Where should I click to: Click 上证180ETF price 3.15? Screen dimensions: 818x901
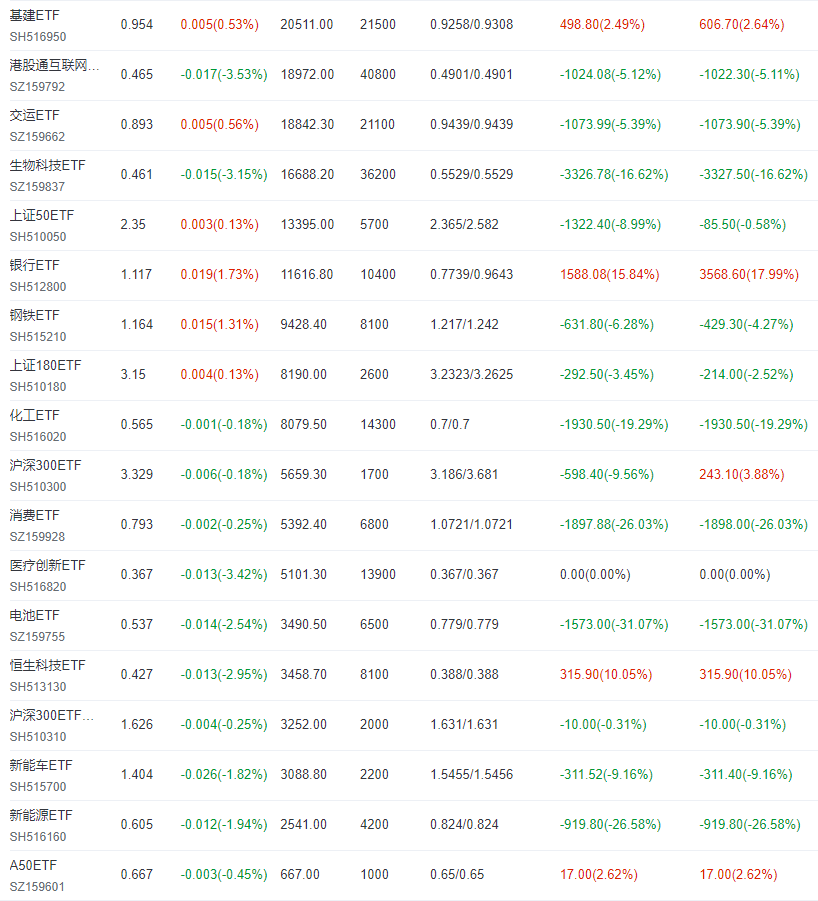point(133,375)
